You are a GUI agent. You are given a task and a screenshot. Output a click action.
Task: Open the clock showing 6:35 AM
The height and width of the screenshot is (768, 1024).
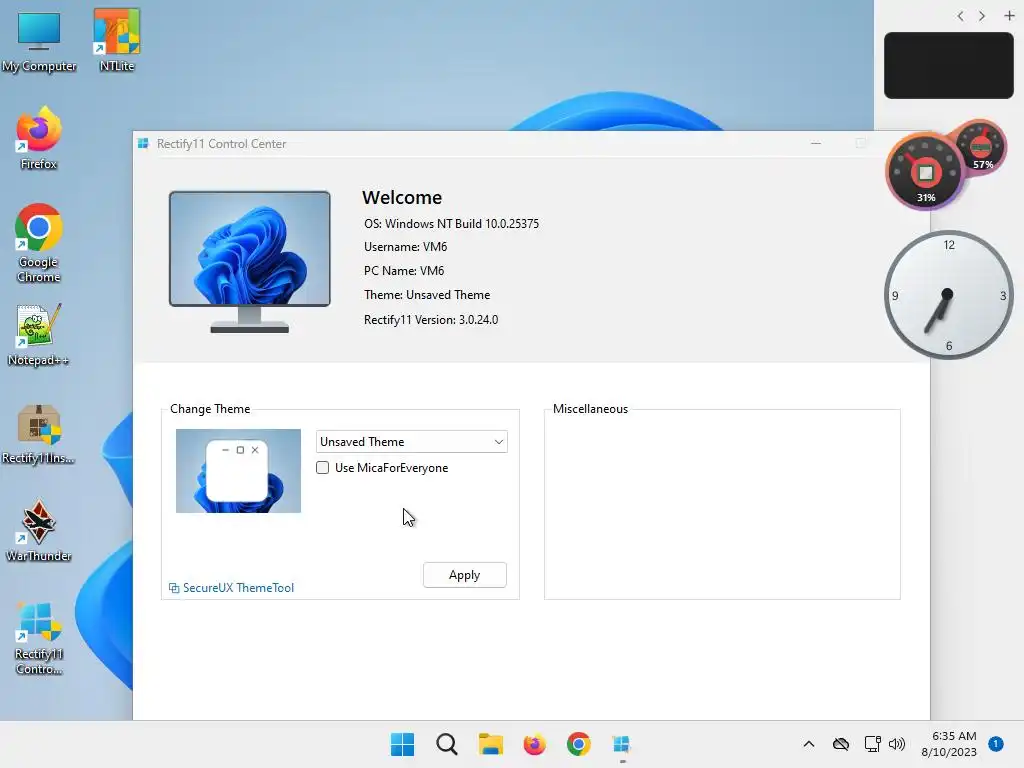(x=949, y=744)
